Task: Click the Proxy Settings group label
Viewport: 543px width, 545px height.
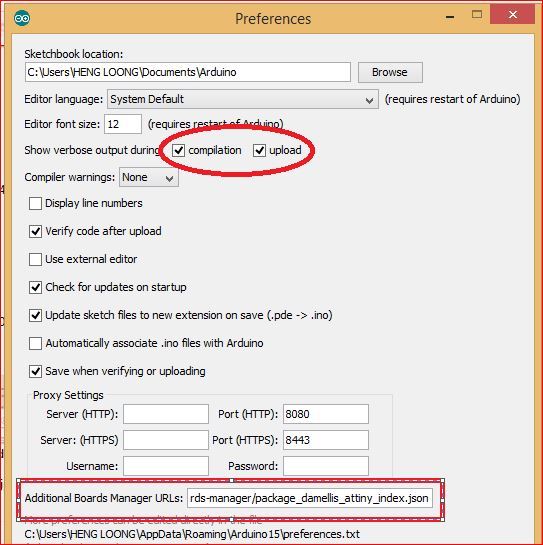Action: coord(68,395)
